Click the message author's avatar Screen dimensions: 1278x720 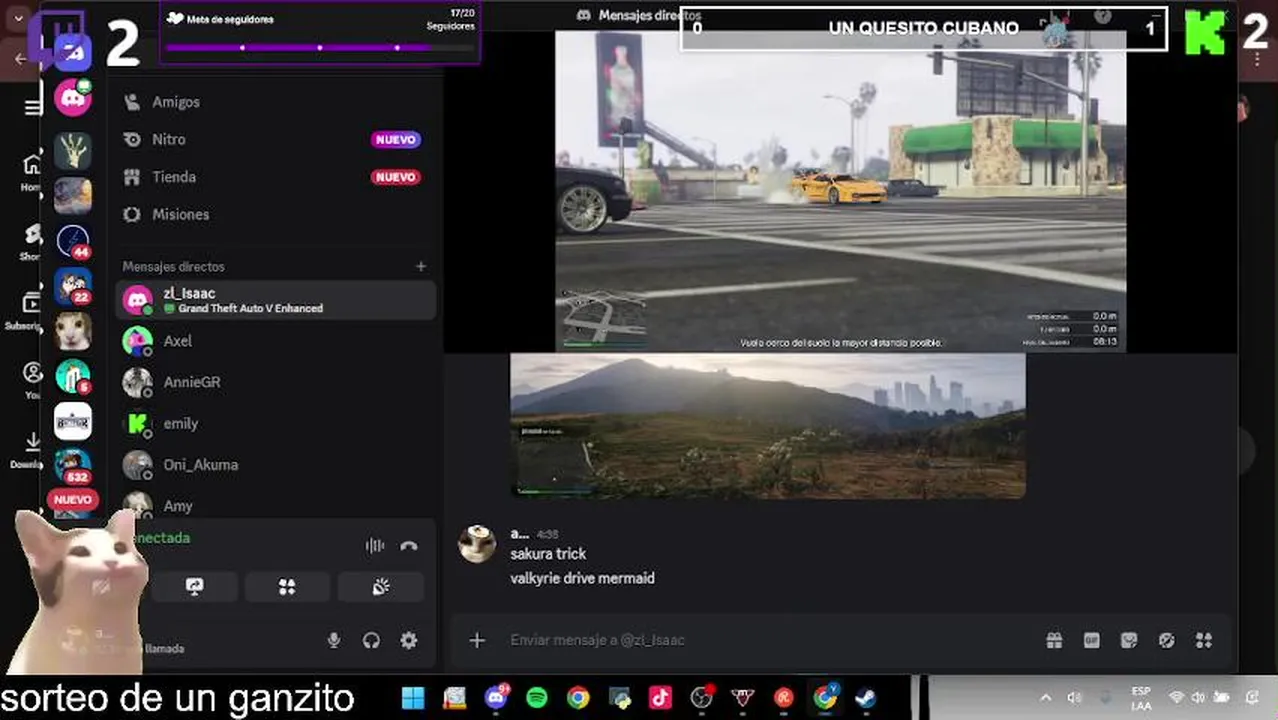(477, 544)
